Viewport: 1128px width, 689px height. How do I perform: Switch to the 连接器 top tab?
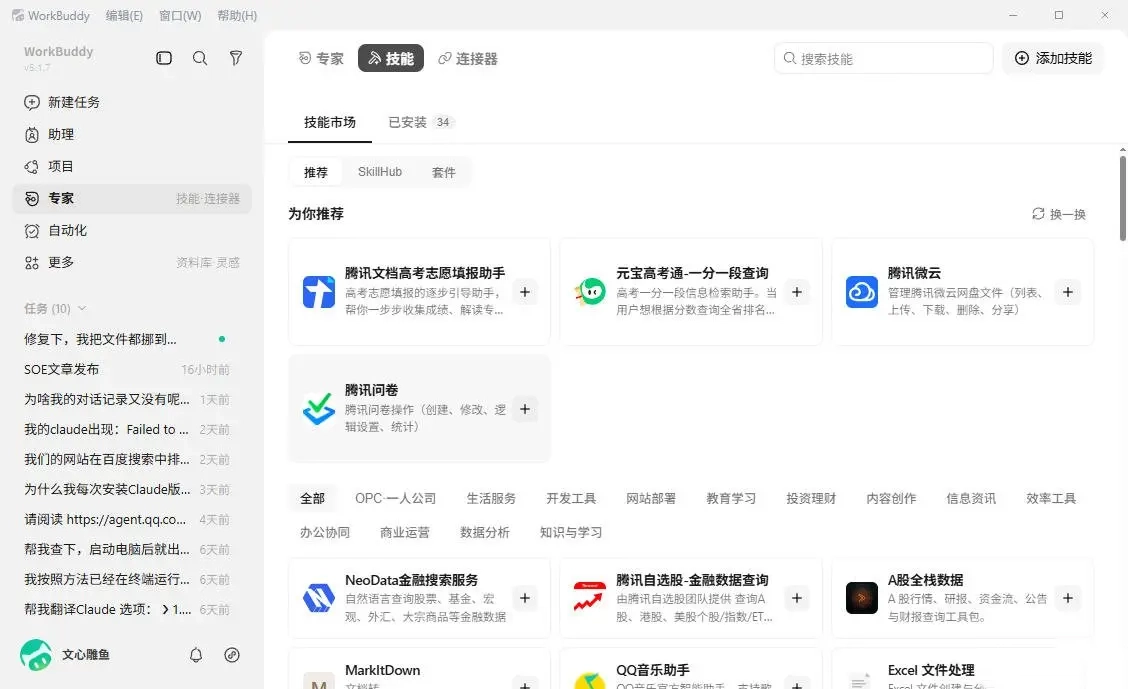tap(468, 58)
